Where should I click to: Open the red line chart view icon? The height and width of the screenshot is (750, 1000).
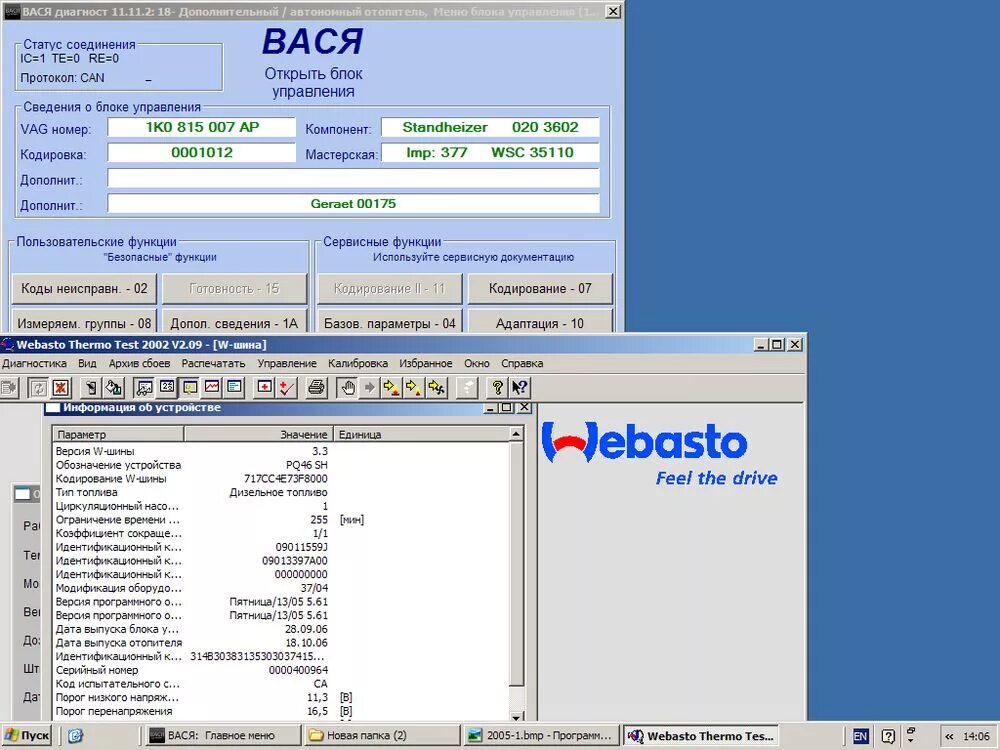click(212, 387)
